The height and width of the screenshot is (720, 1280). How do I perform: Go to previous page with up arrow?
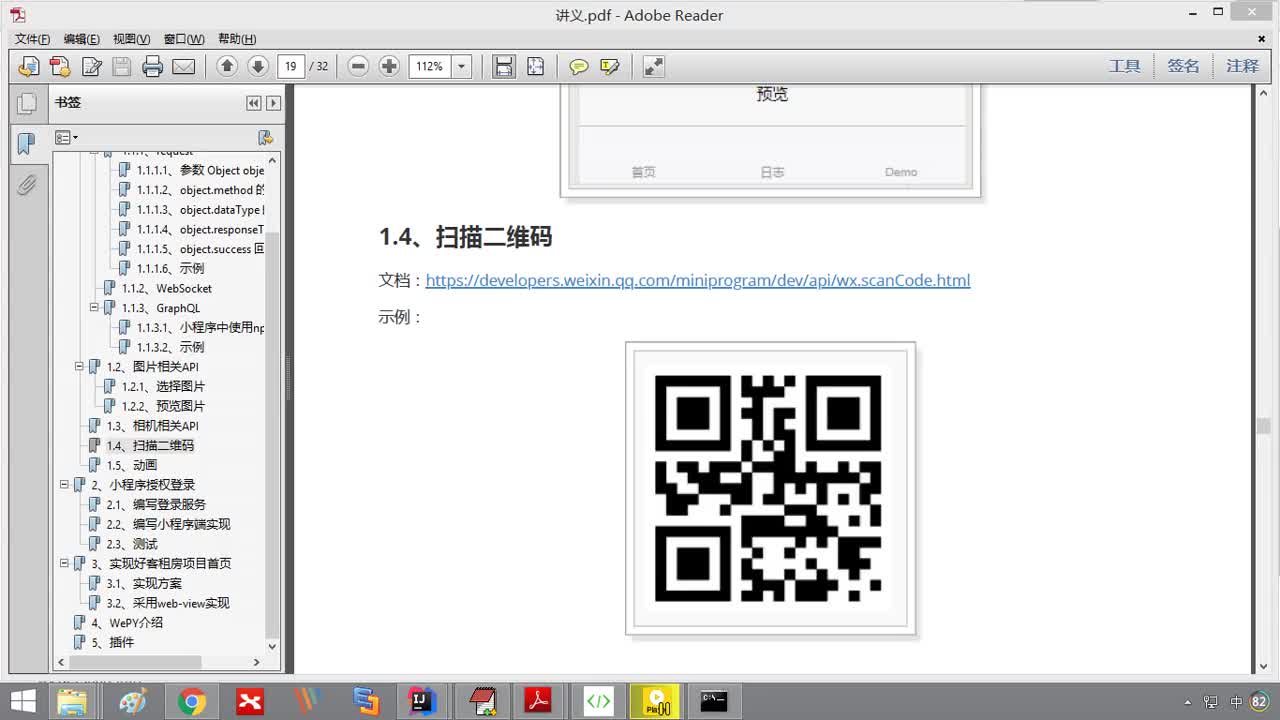(227, 66)
